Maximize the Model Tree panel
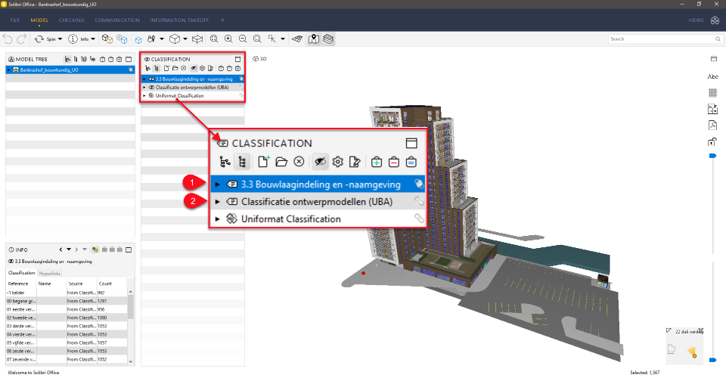Screen dimensions: 726x378 [129, 59]
